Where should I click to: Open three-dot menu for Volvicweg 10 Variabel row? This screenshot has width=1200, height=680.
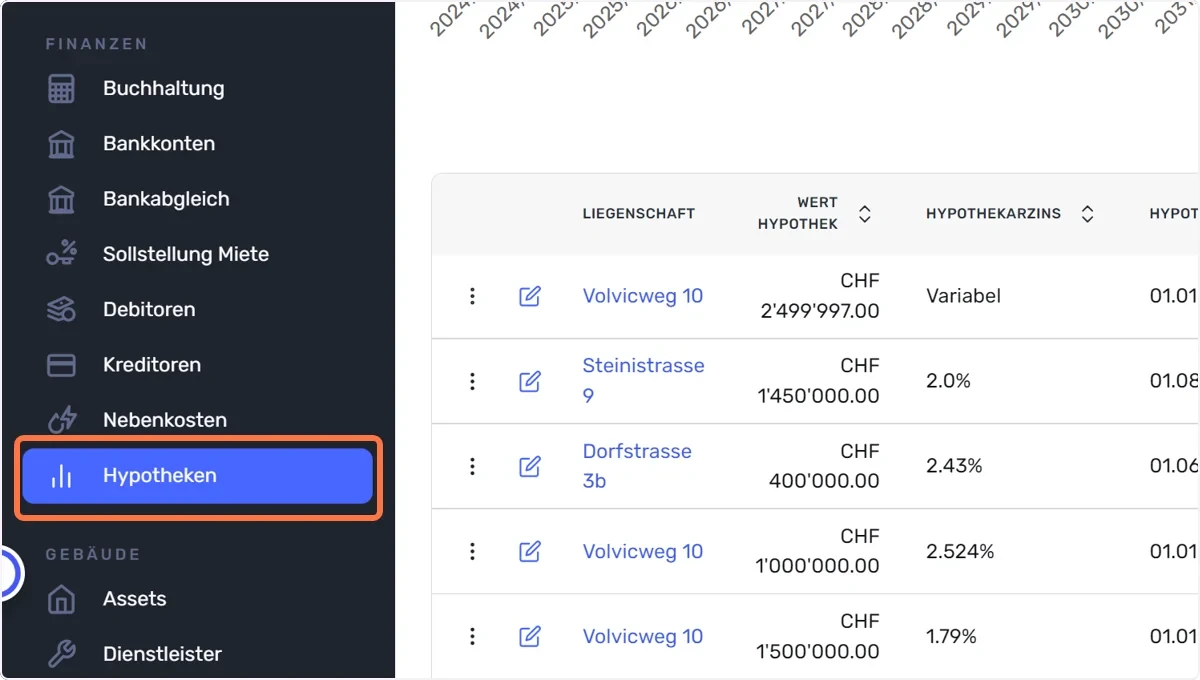472,296
